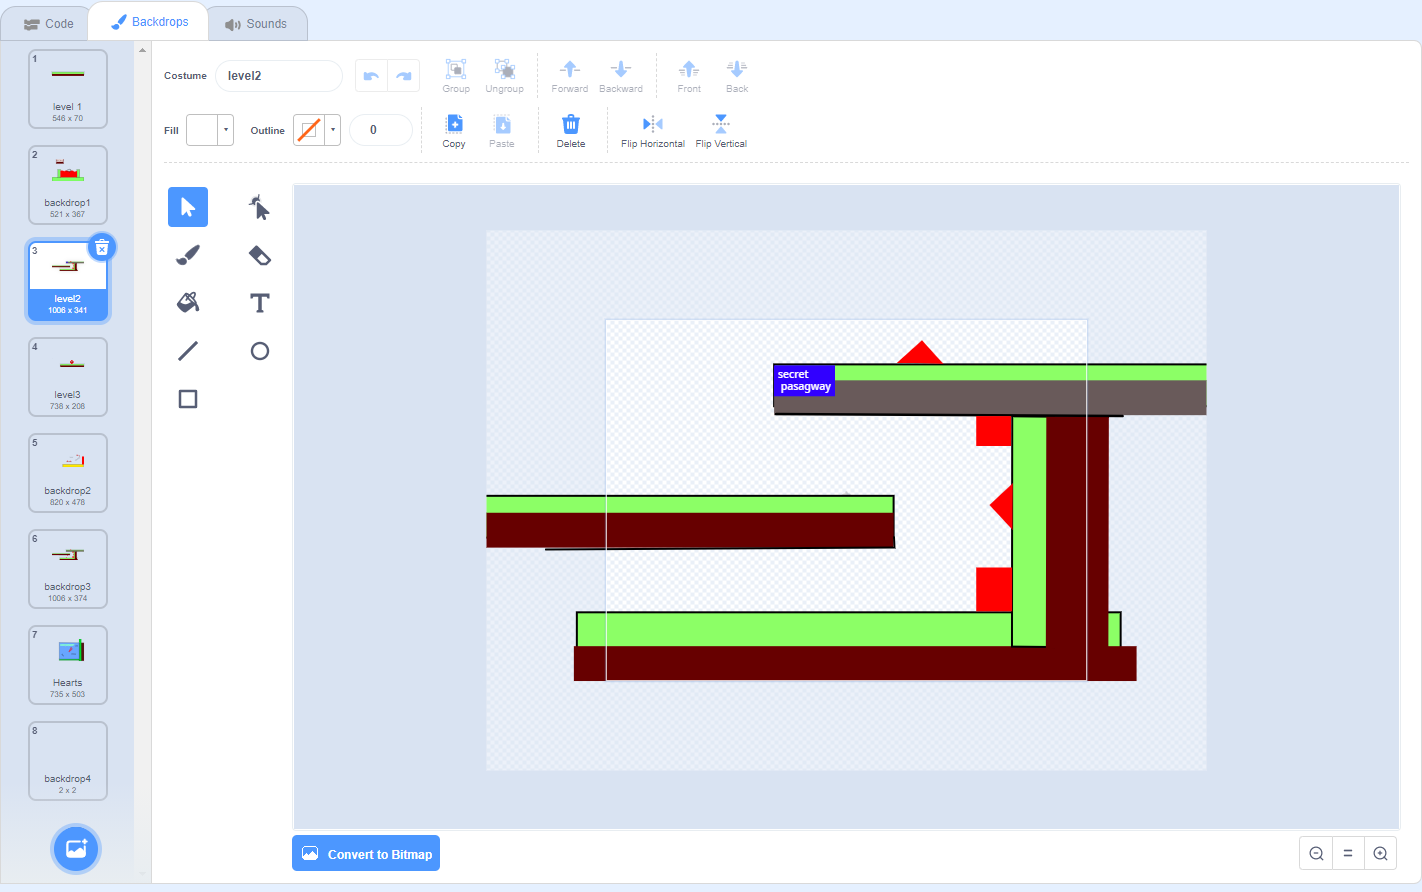Zoom in on the canvas
Viewport: 1422px width, 892px height.
click(1380, 853)
